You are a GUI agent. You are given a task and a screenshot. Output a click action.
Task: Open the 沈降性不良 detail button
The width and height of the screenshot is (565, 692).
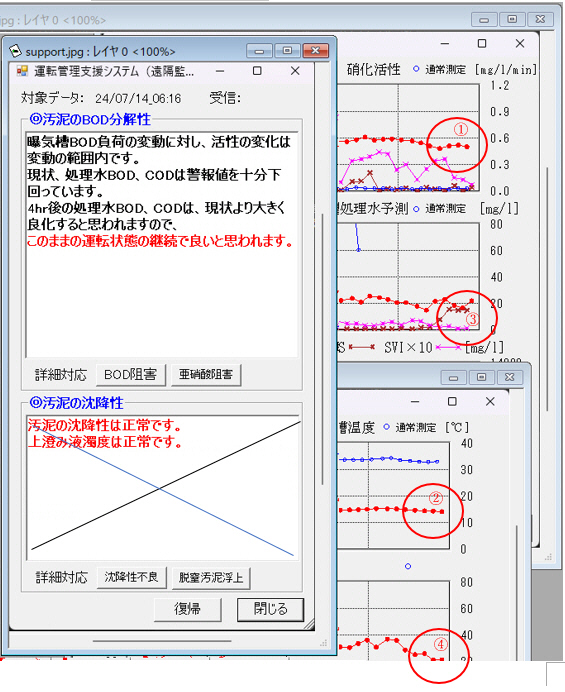[132, 577]
